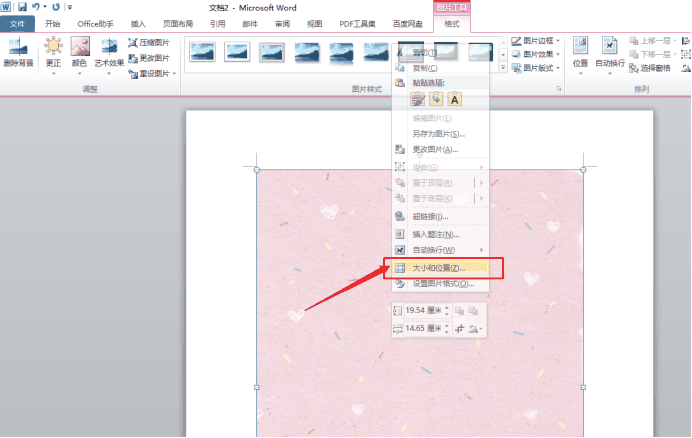Switch to the Insert (插入) ribbon tab

(137, 23)
